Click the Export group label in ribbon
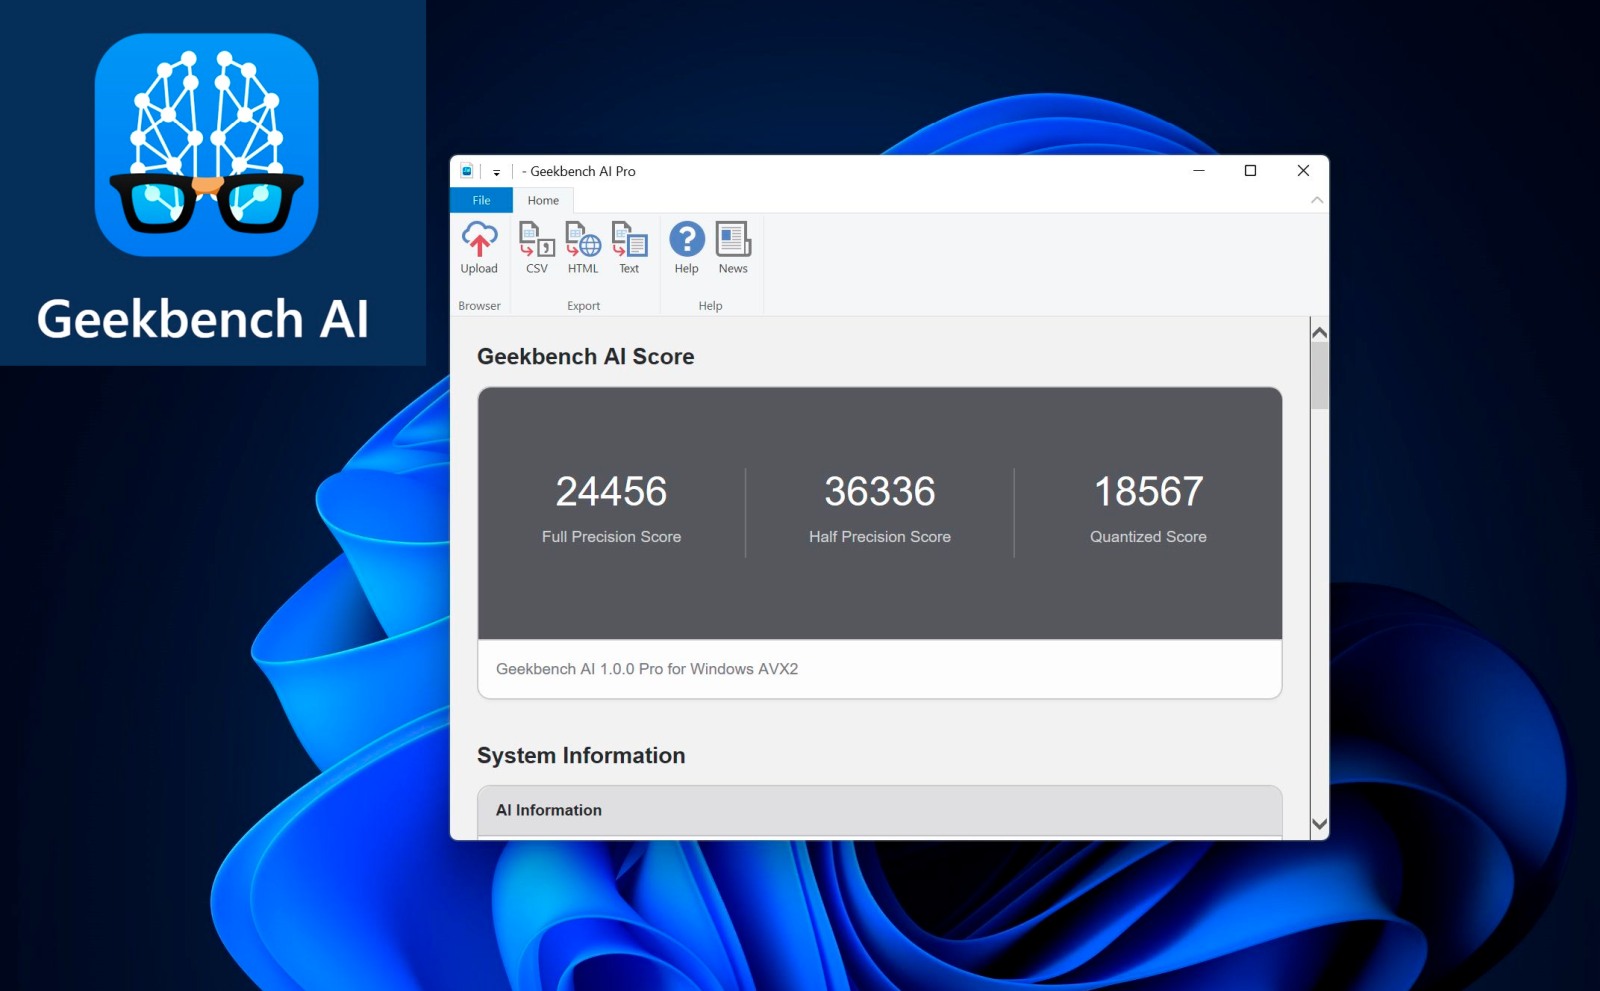 click(x=584, y=306)
